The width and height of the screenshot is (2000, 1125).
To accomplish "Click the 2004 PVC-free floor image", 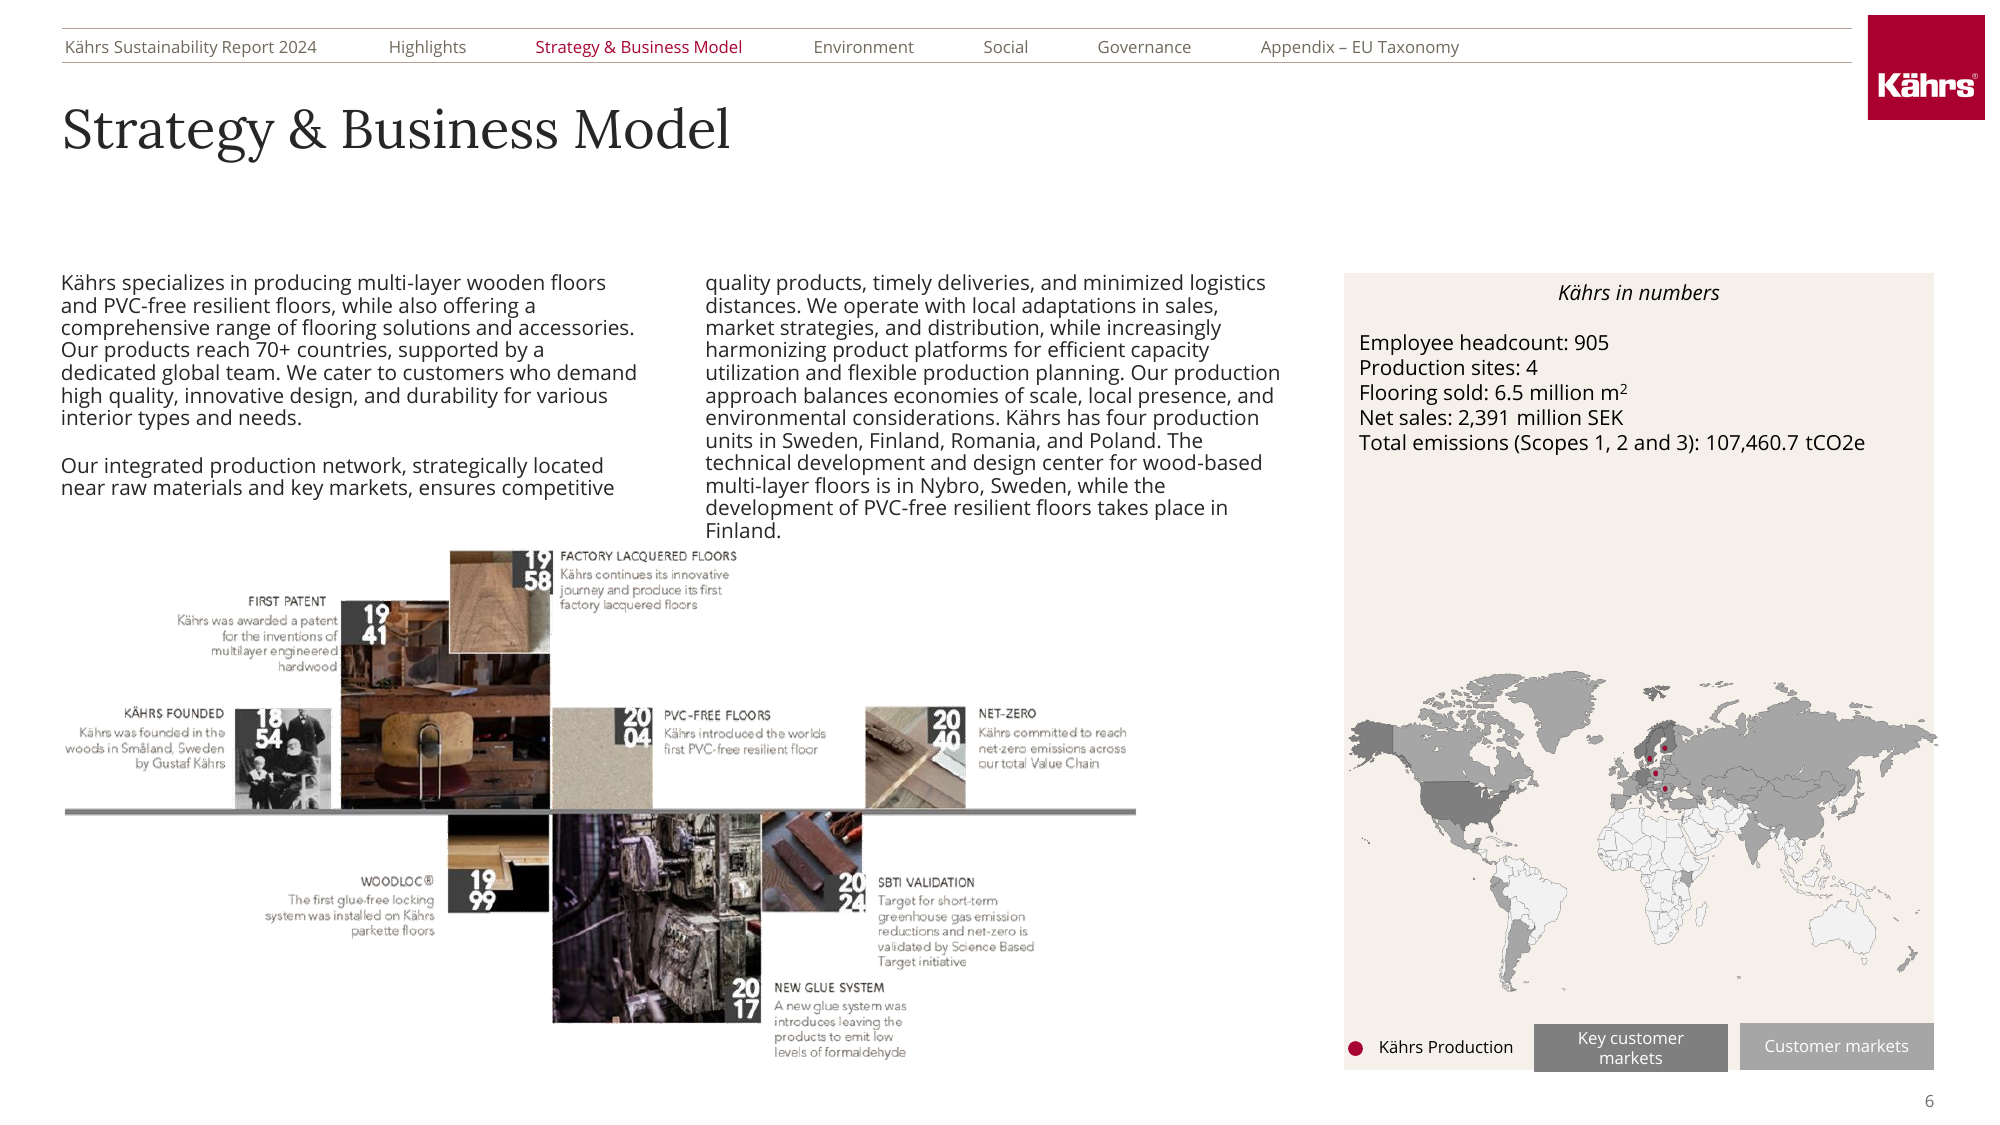I will point(602,758).
